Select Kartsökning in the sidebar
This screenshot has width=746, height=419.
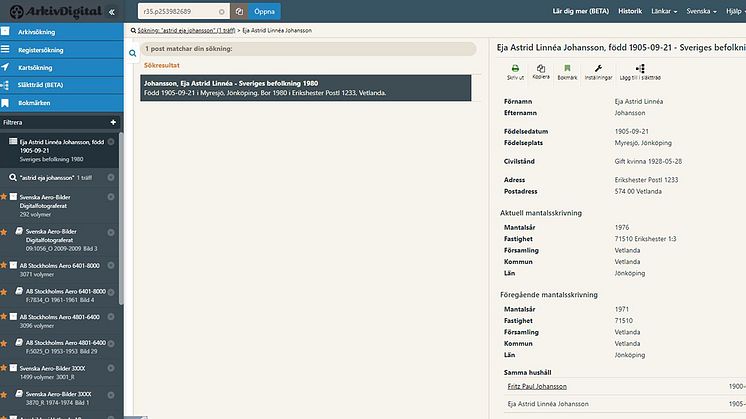click(62, 67)
